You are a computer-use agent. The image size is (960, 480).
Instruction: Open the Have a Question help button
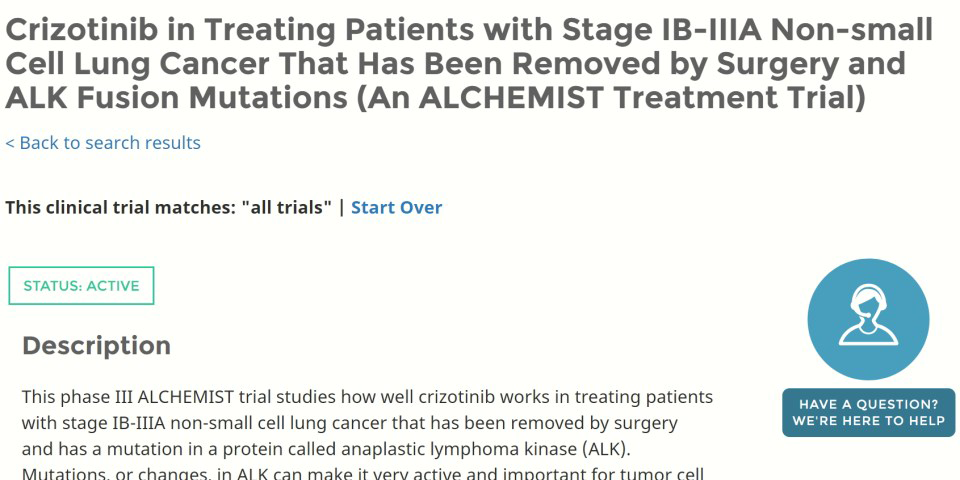[x=868, y=412]
